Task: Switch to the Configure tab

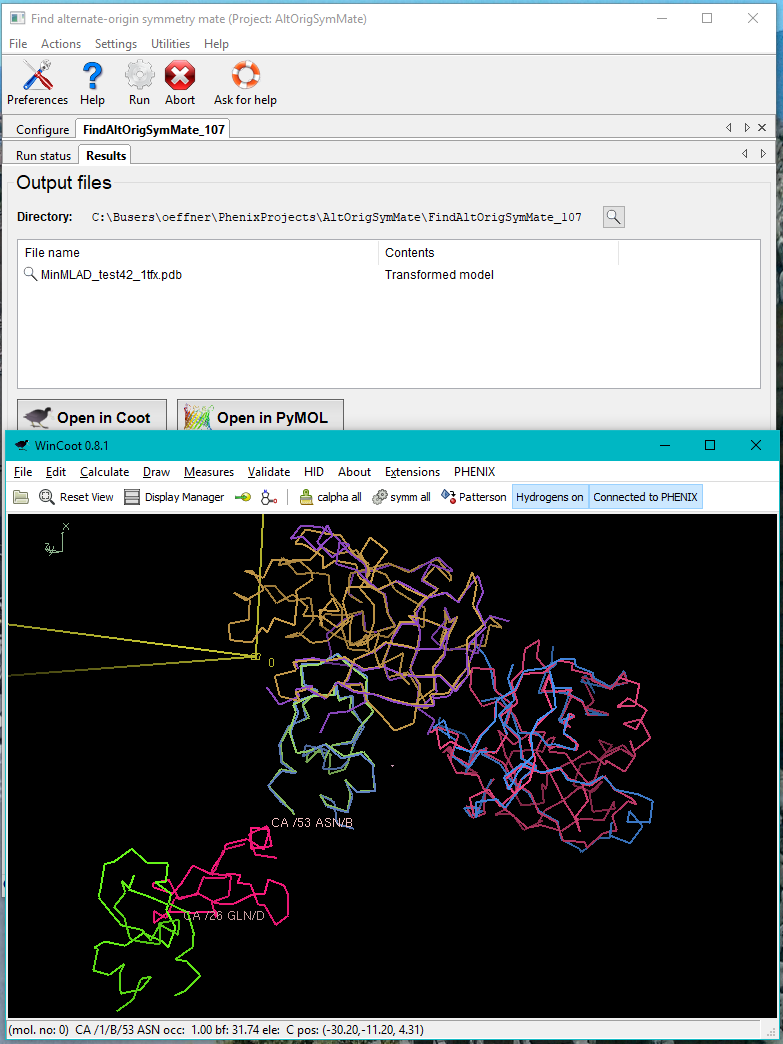Action: click(42, 130)
